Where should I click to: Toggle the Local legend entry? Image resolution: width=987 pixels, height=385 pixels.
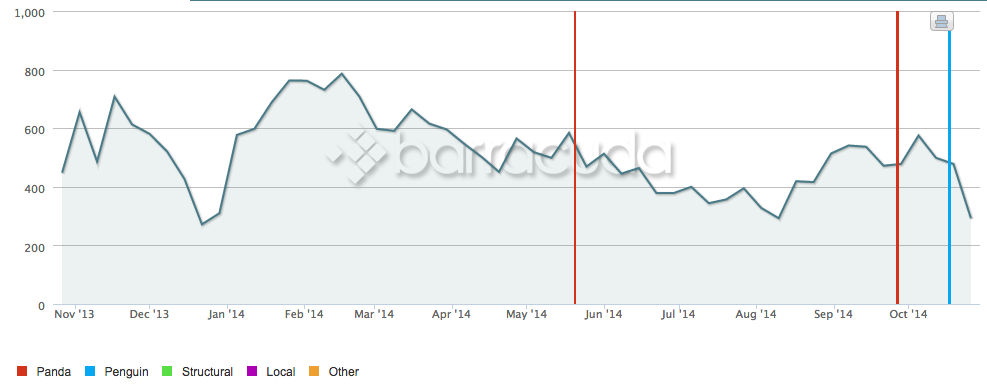(x=271, y=372)
